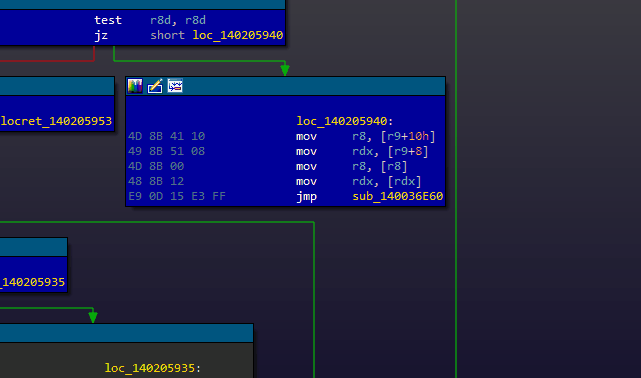This screenshot has width=641, height=378.
Task: Follow the sub_140036E60 jump target
Action: [x=397, y=197]
